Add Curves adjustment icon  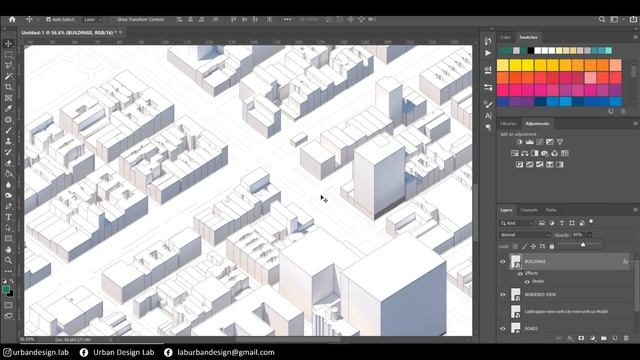pos(540,142)
